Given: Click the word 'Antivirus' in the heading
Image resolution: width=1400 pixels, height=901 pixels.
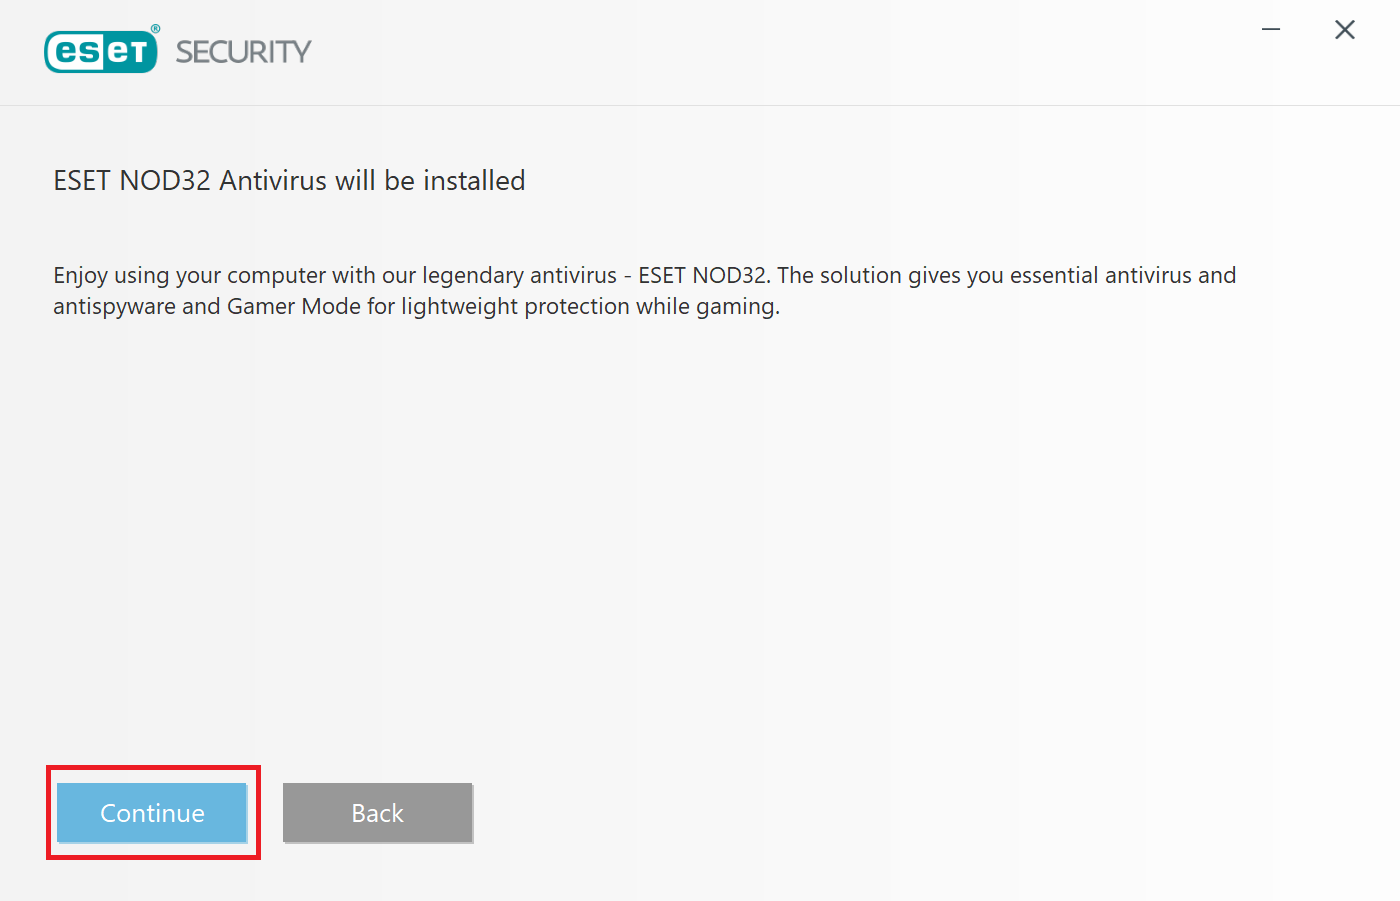Looking at the screenshot, I should click(x=273, y=181).
